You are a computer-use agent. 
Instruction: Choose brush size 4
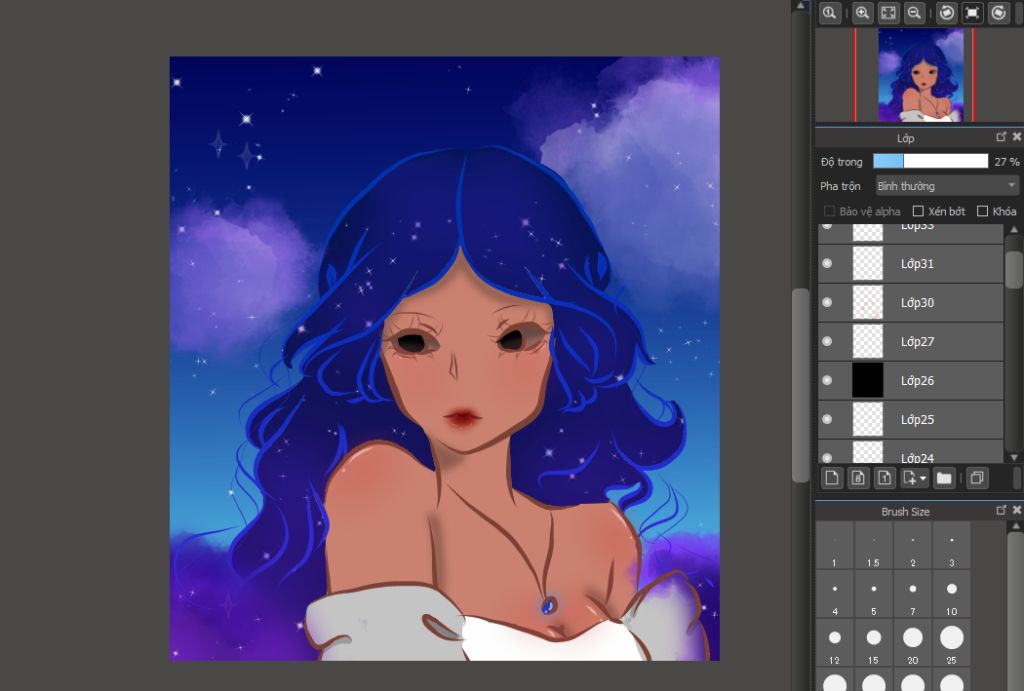(x=835, y=594)
